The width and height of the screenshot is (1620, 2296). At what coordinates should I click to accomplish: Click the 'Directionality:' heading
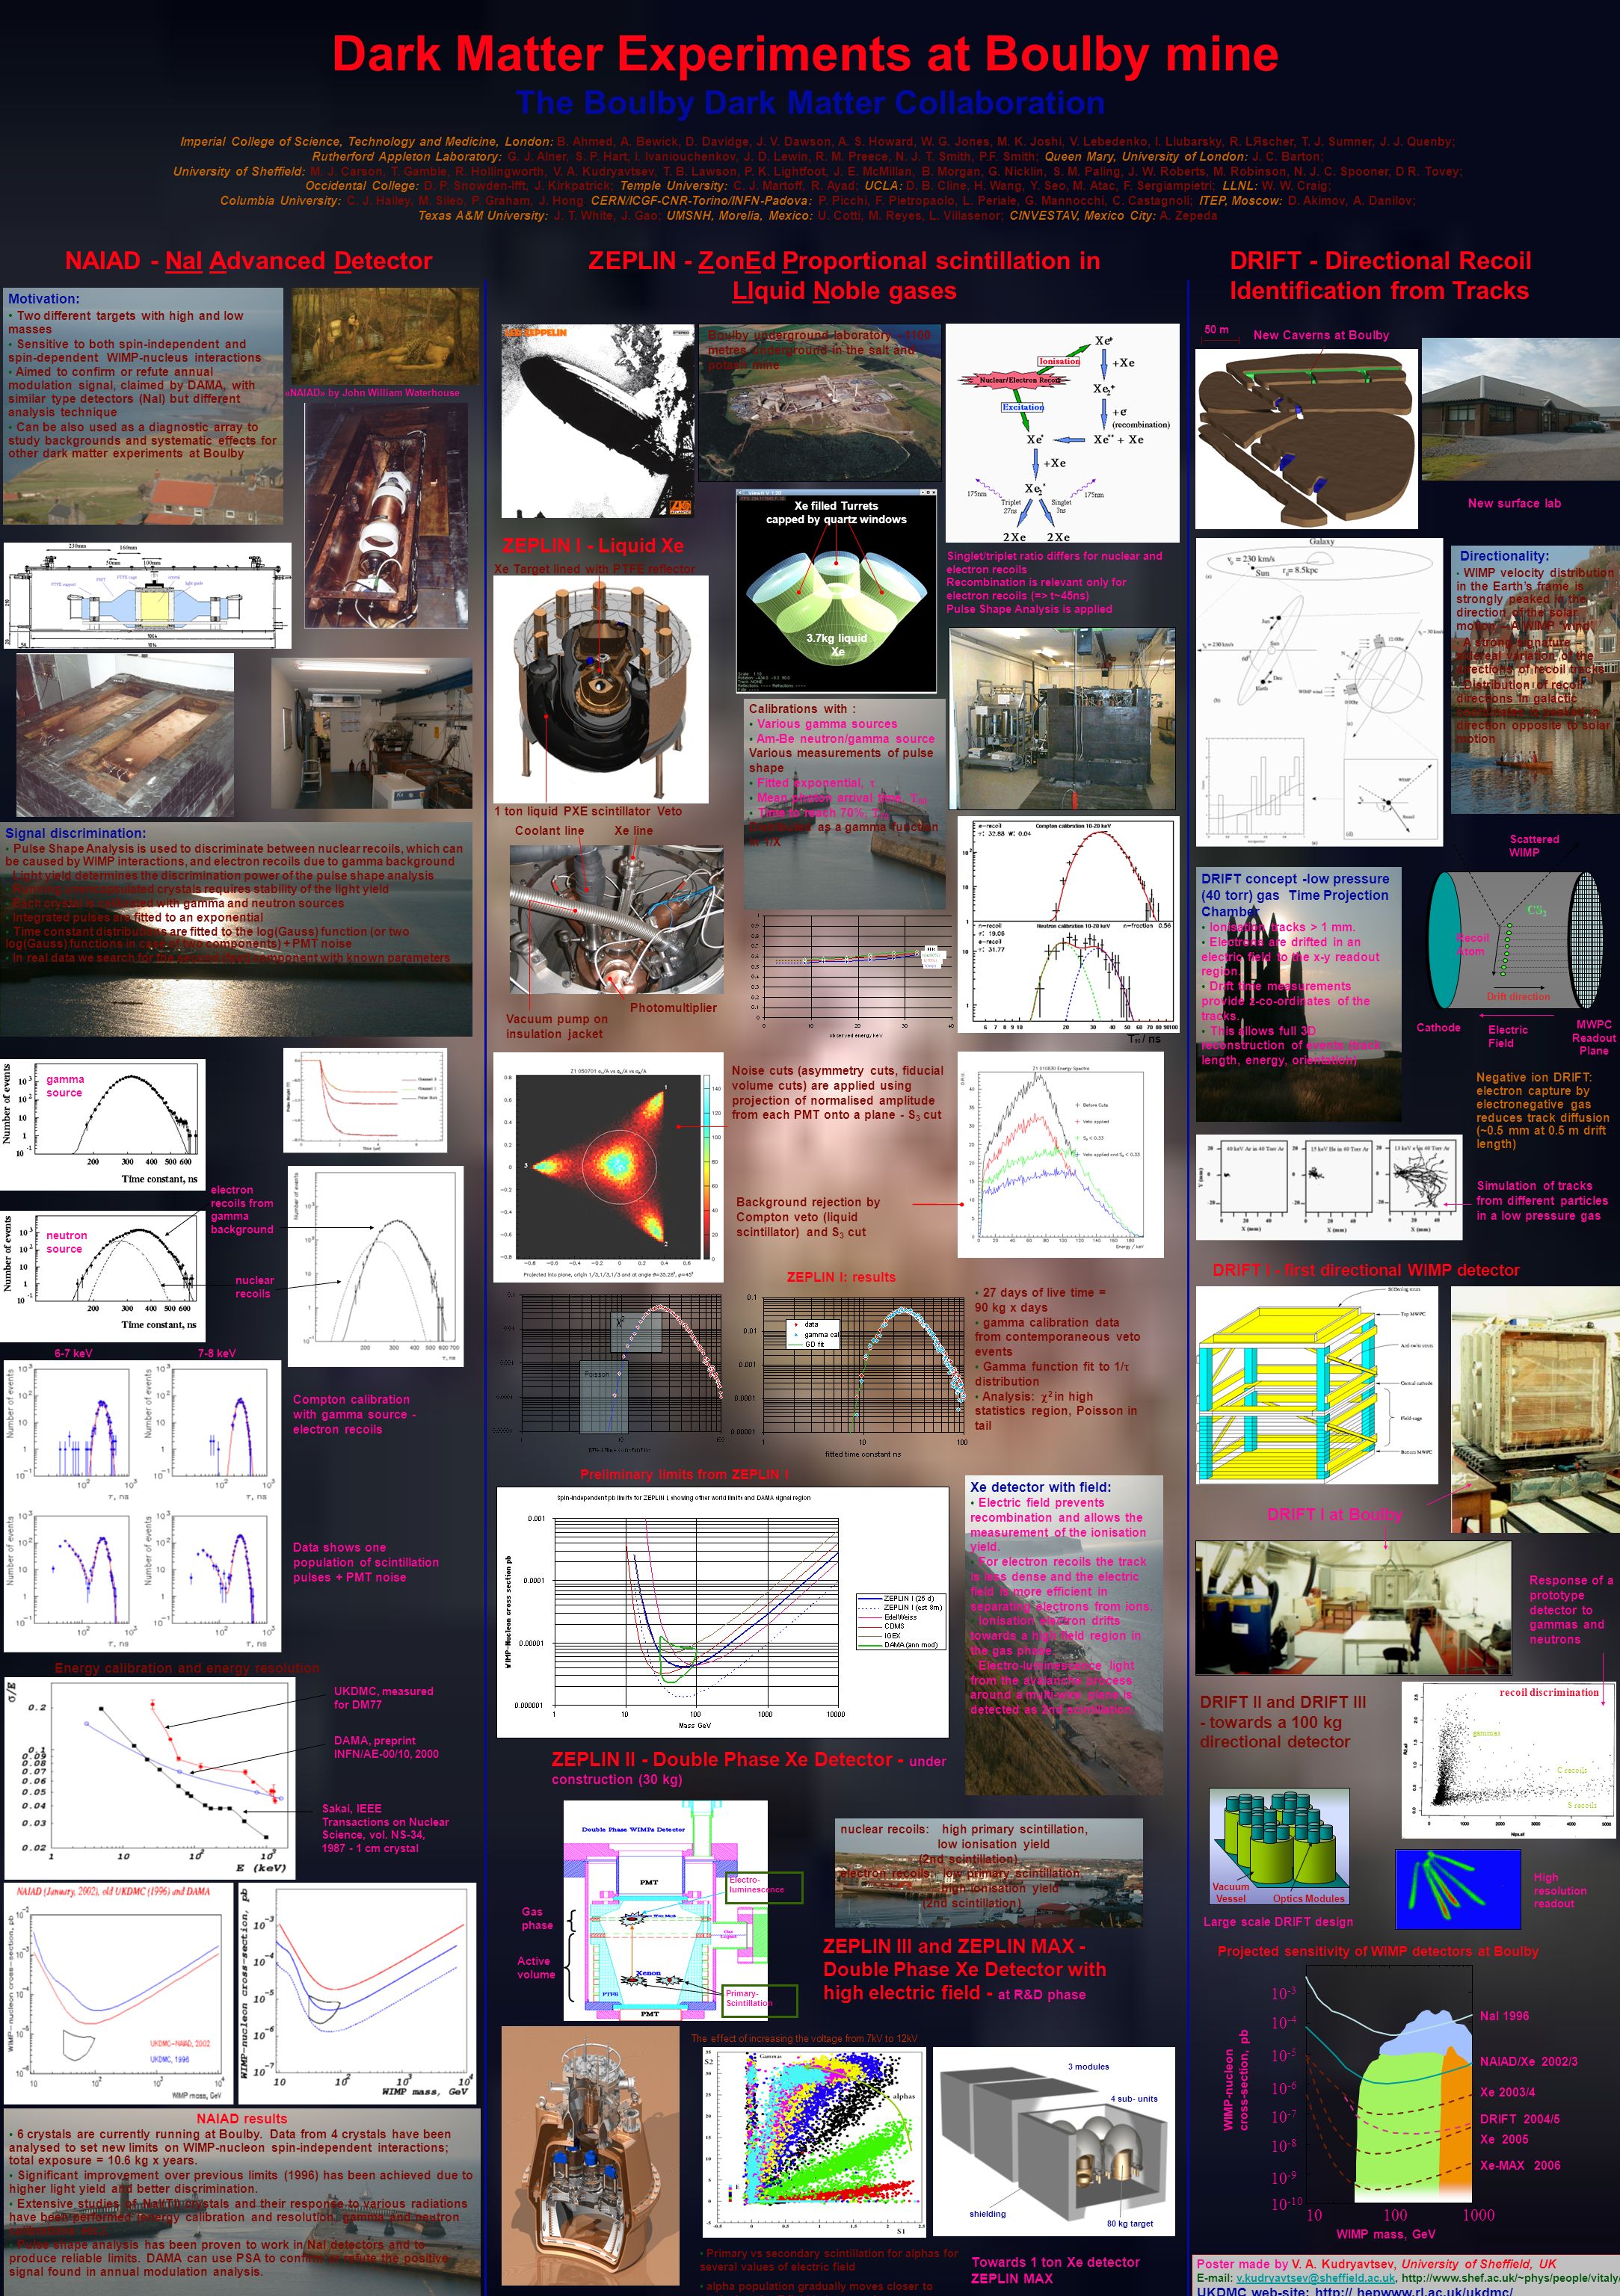point(1504,556)
